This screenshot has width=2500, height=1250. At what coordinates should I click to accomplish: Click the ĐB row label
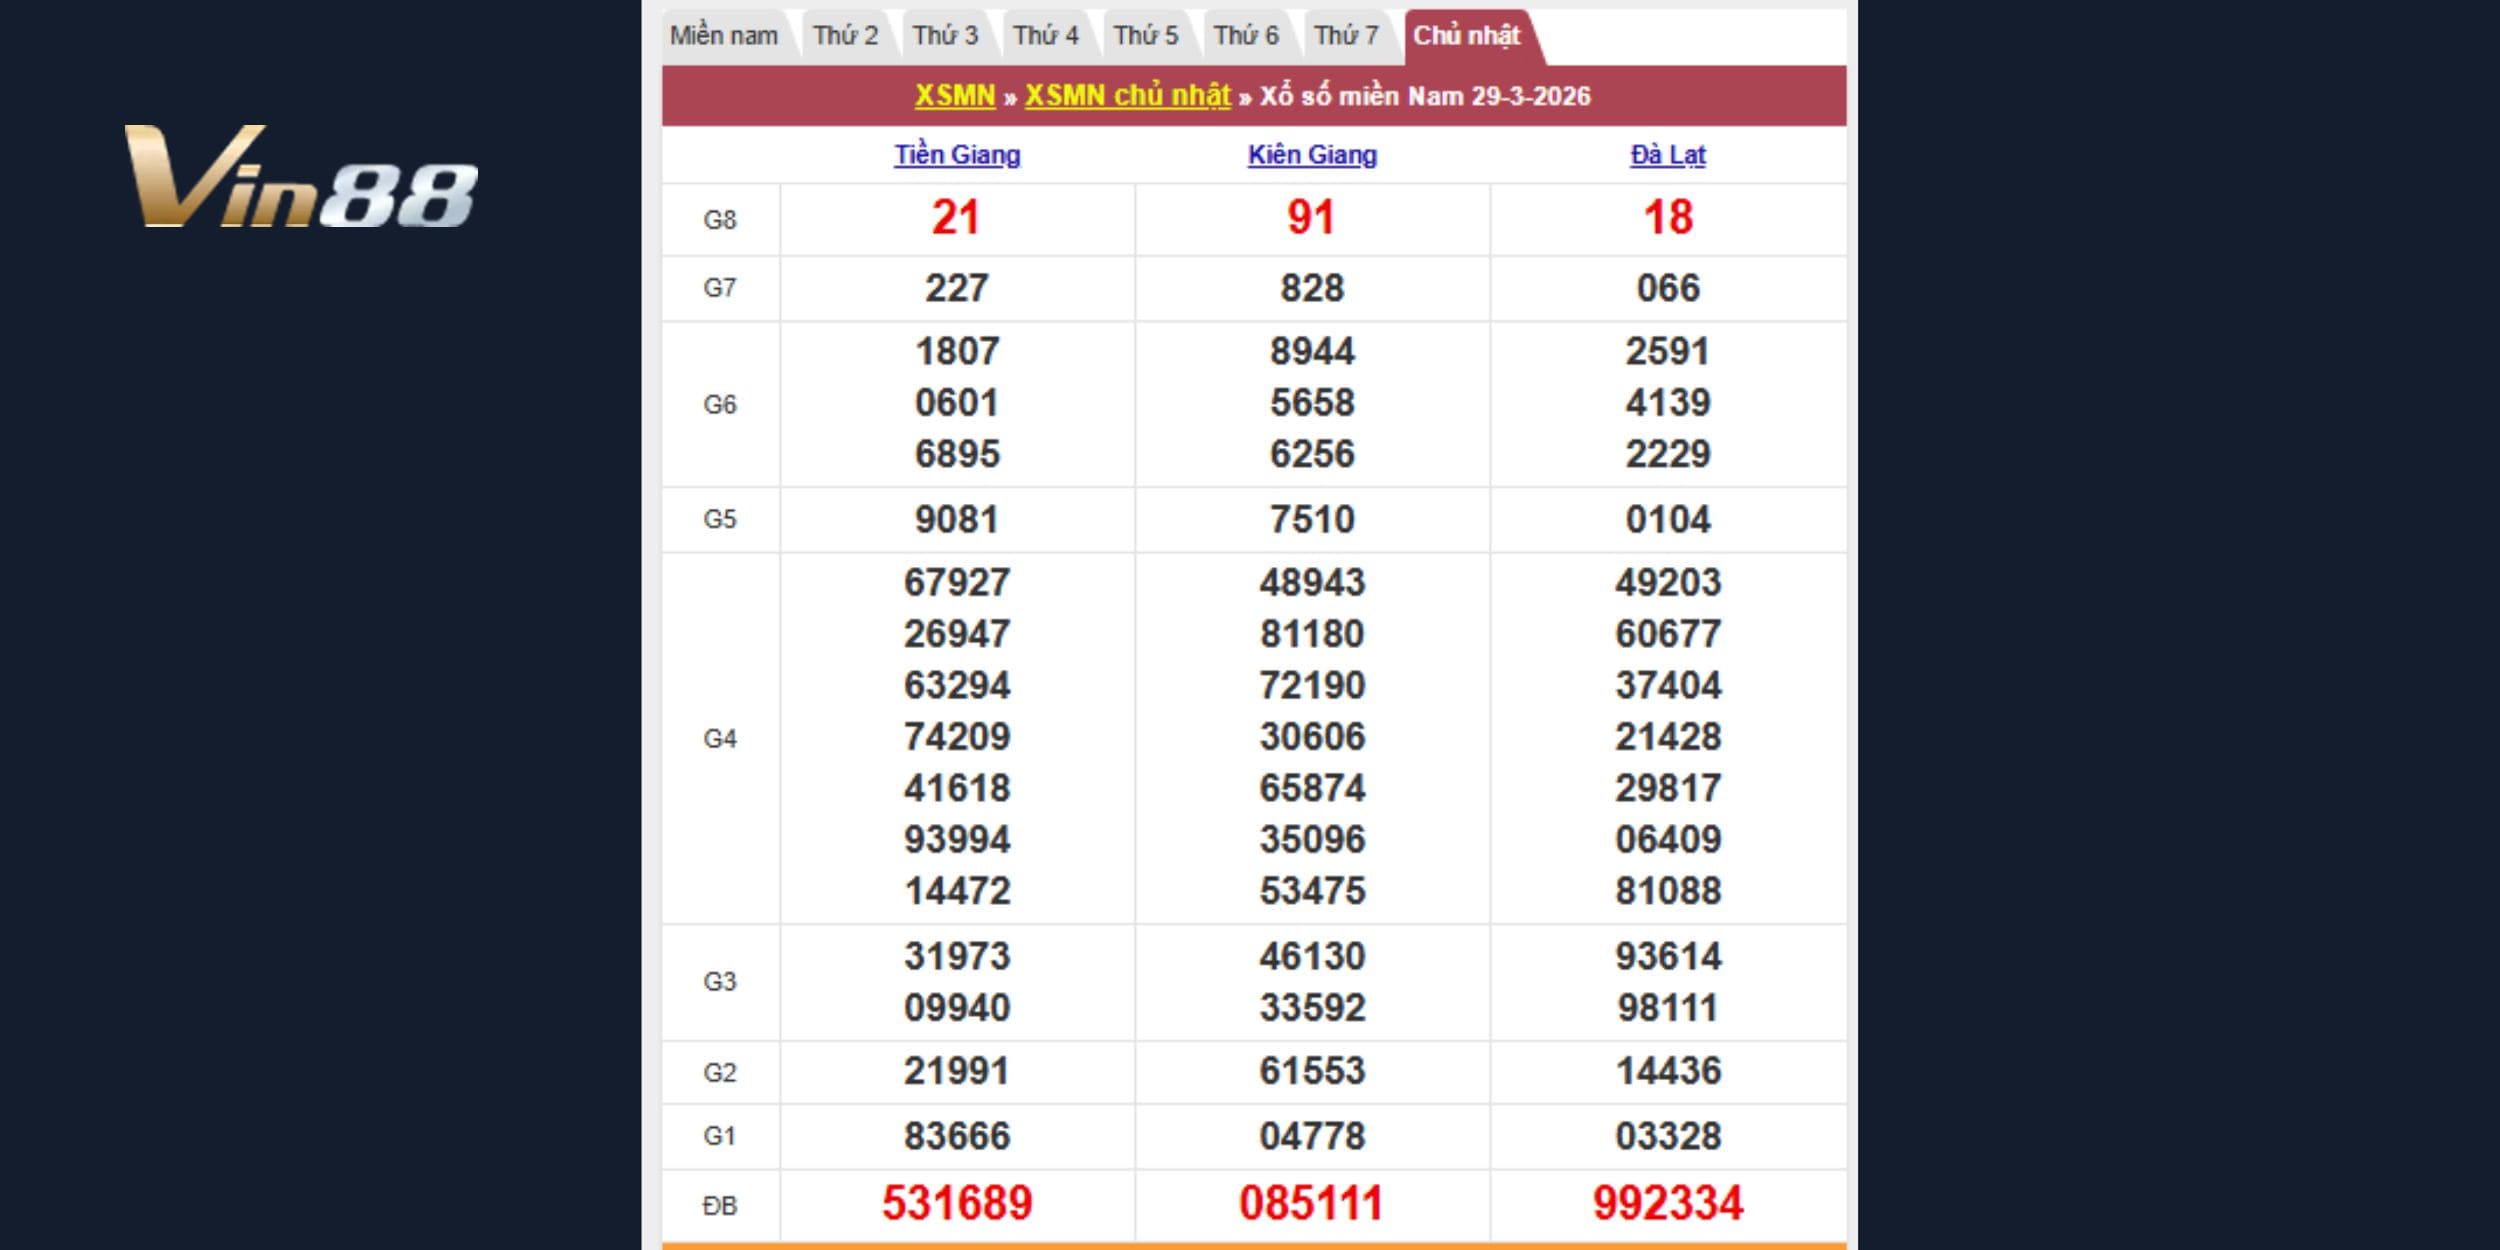[x=720, y=1206]
